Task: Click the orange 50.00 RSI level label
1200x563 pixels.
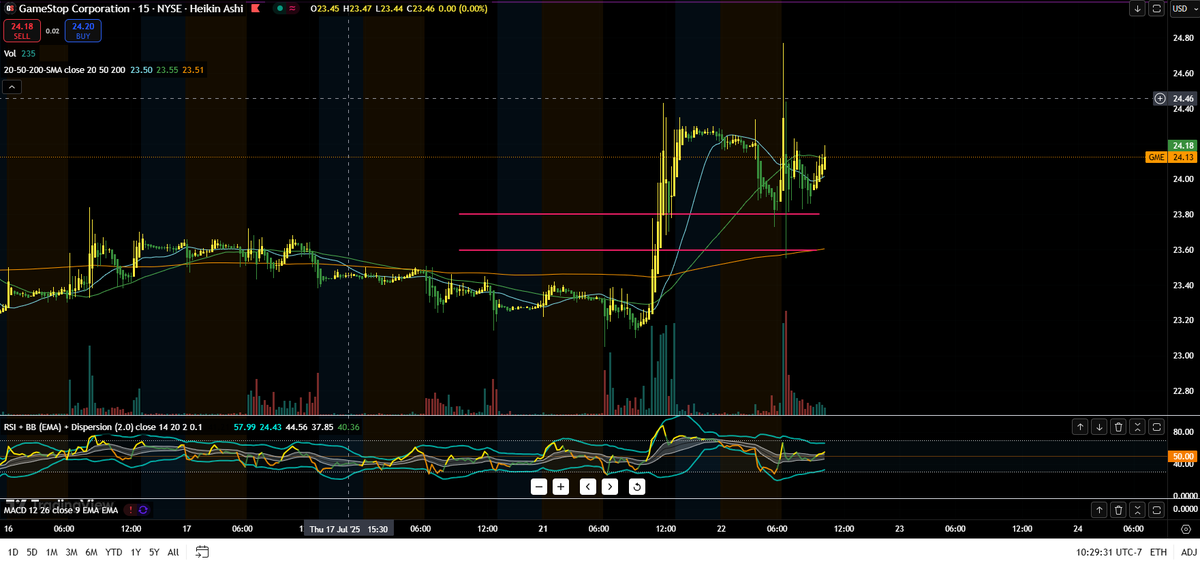Action: click(x=1183, y=456)
